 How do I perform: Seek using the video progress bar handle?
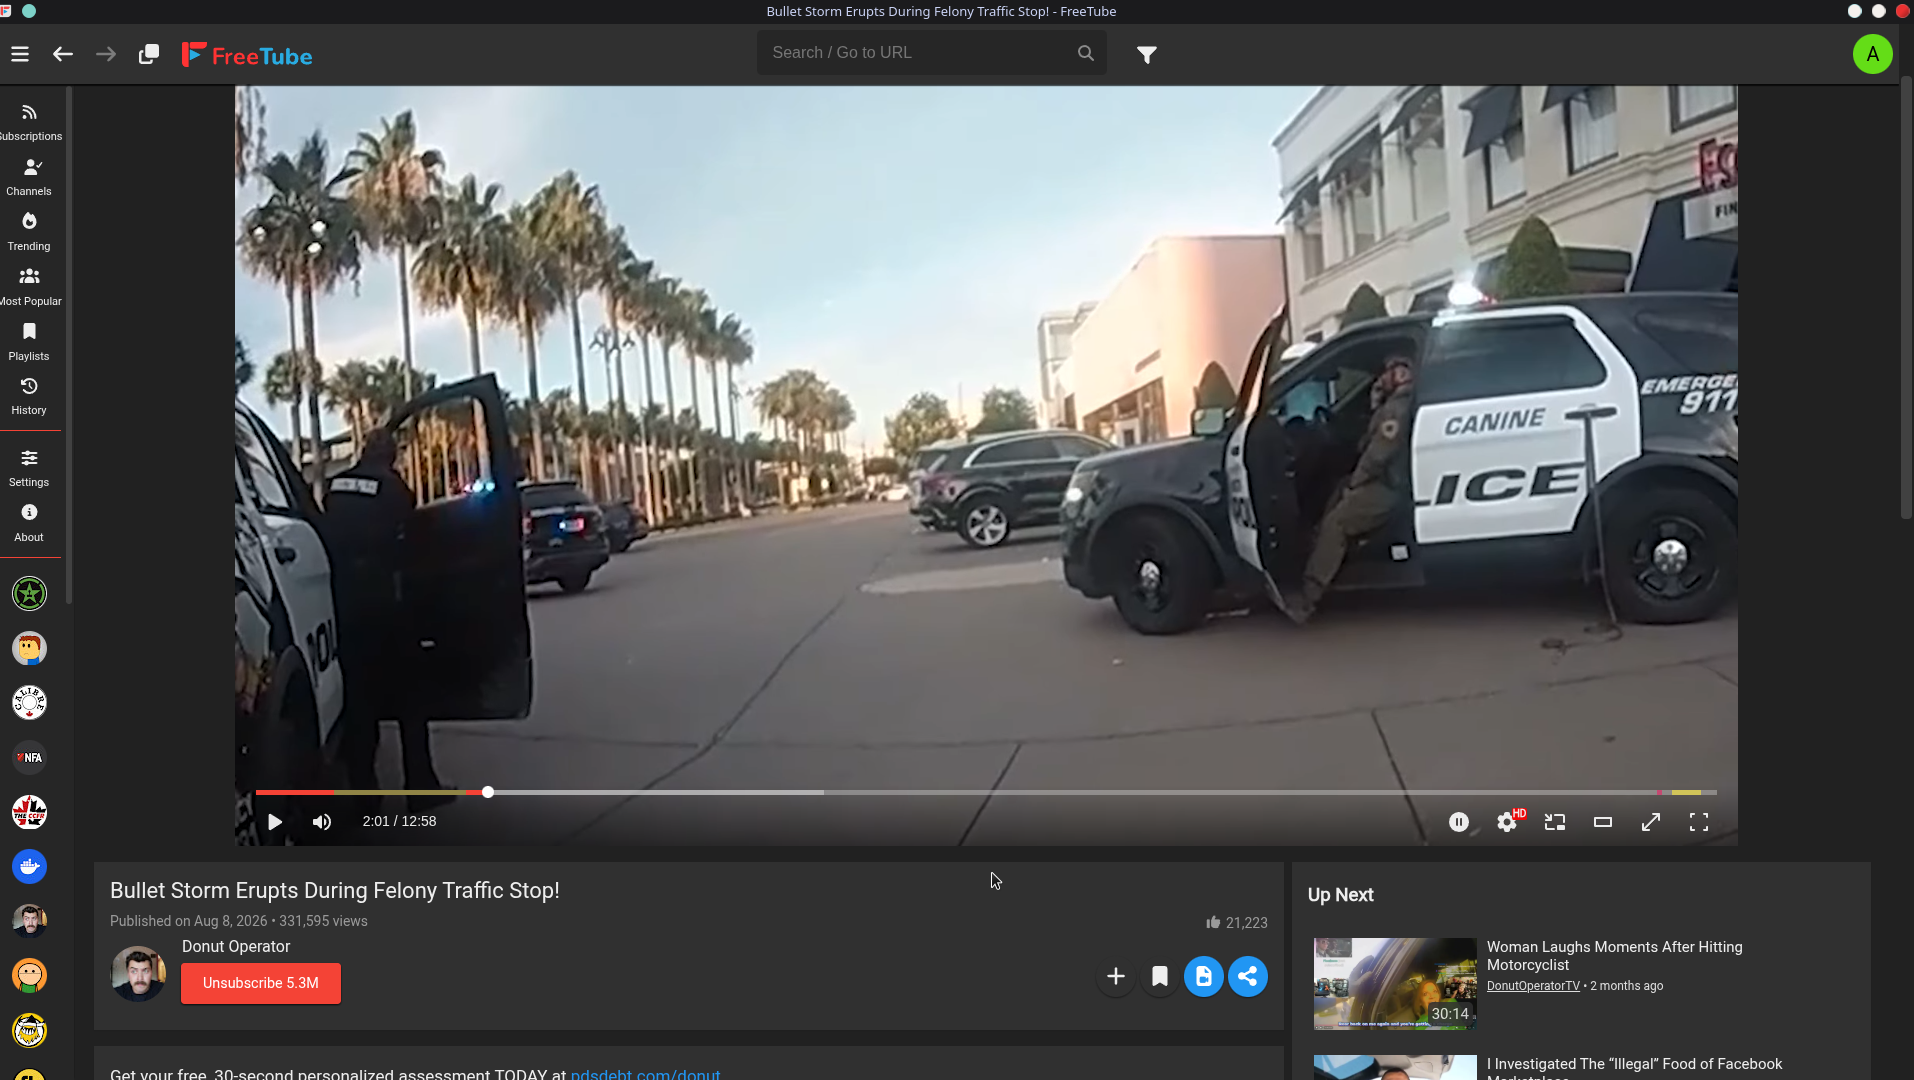point(488,792)
